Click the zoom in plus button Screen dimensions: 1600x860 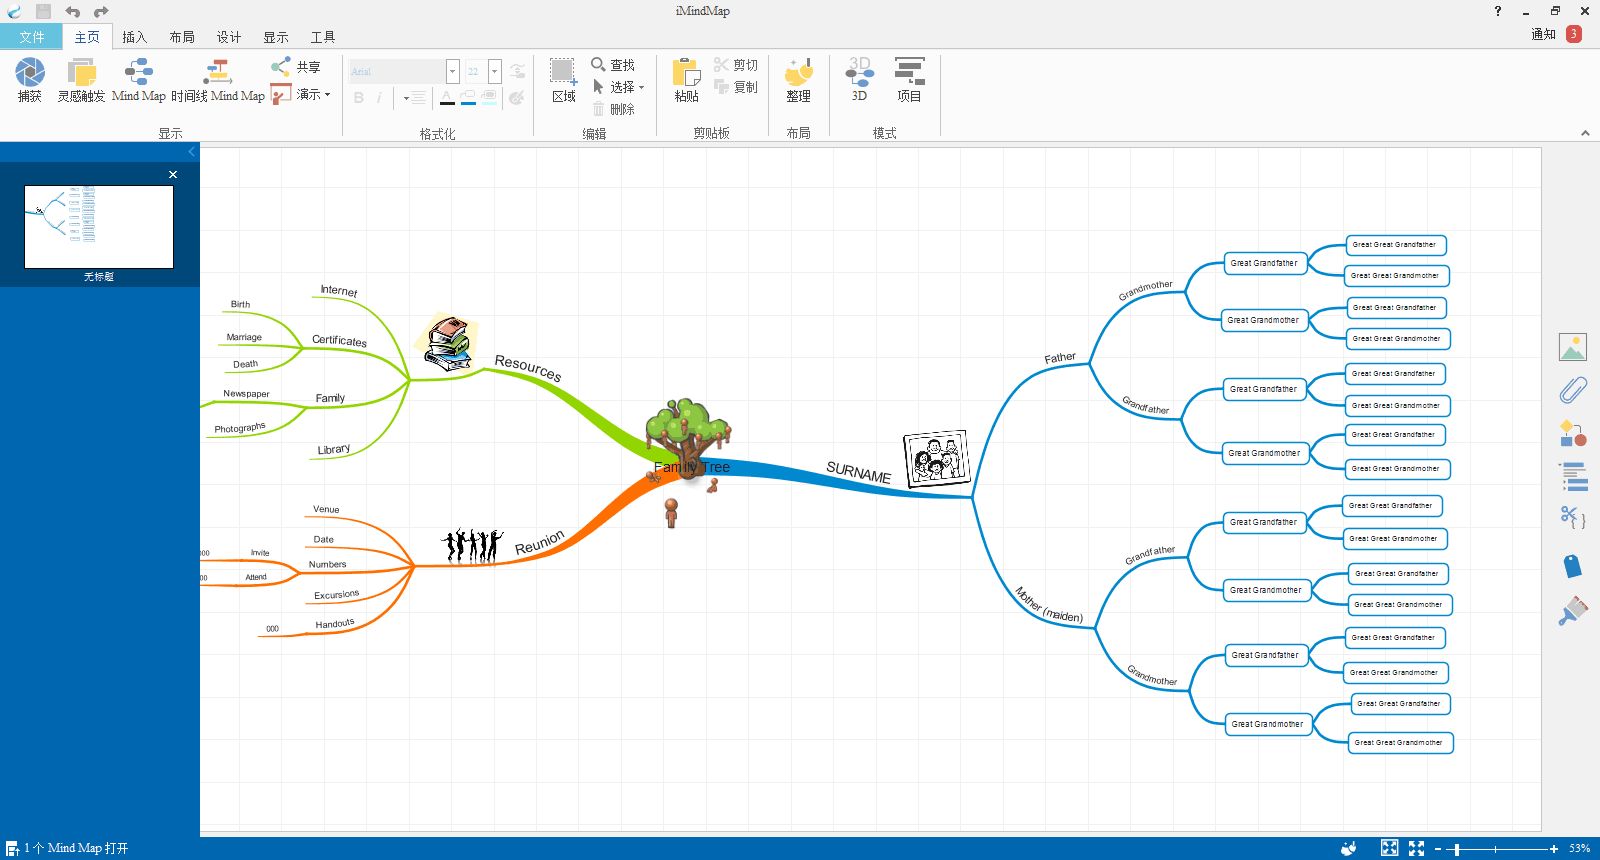1554,849
